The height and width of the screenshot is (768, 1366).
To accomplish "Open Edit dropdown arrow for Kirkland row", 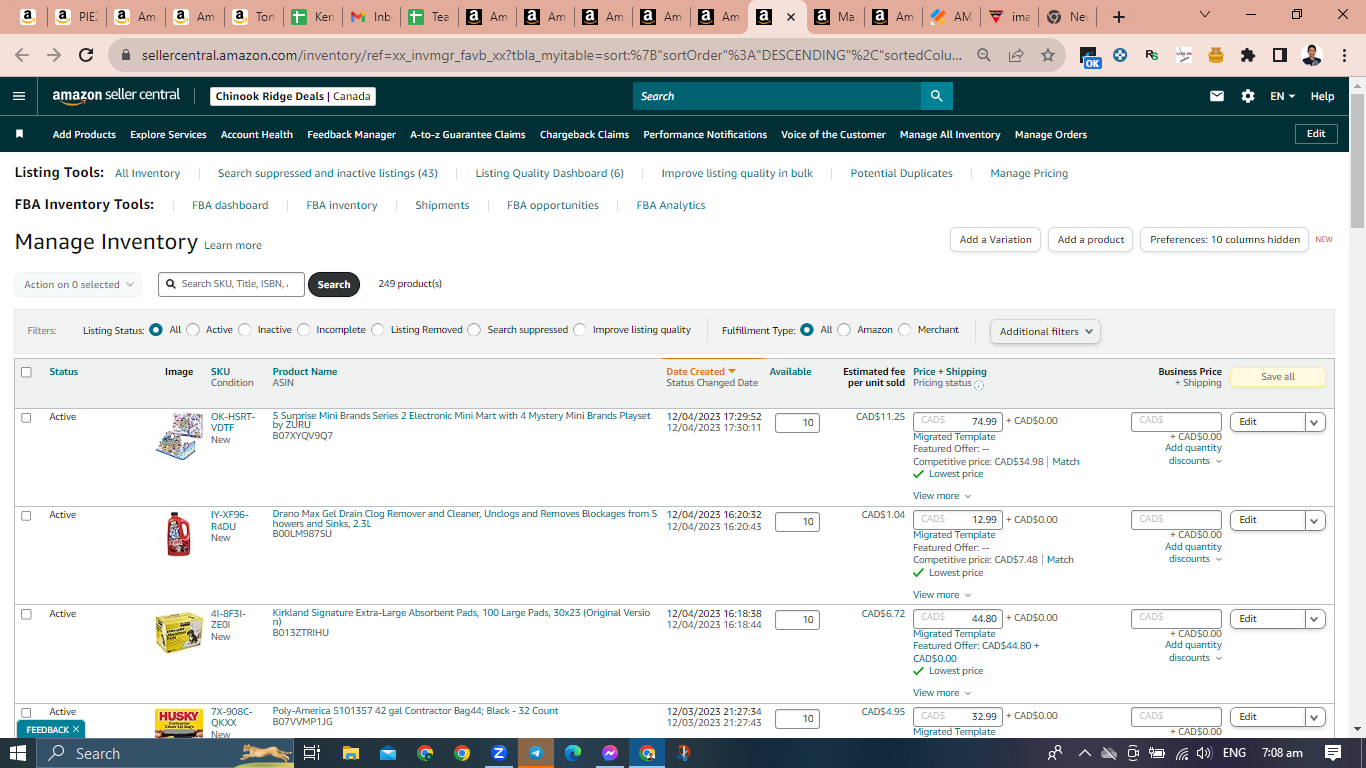I will tap(1315, 619).
